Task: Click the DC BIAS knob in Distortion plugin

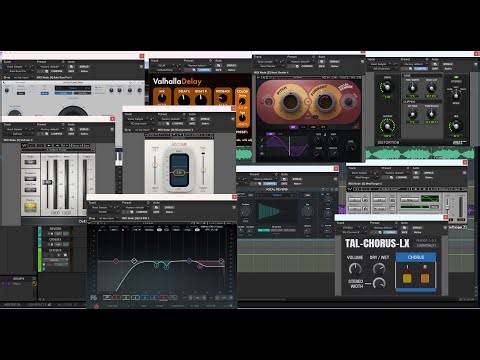Action: pos(412,114)
